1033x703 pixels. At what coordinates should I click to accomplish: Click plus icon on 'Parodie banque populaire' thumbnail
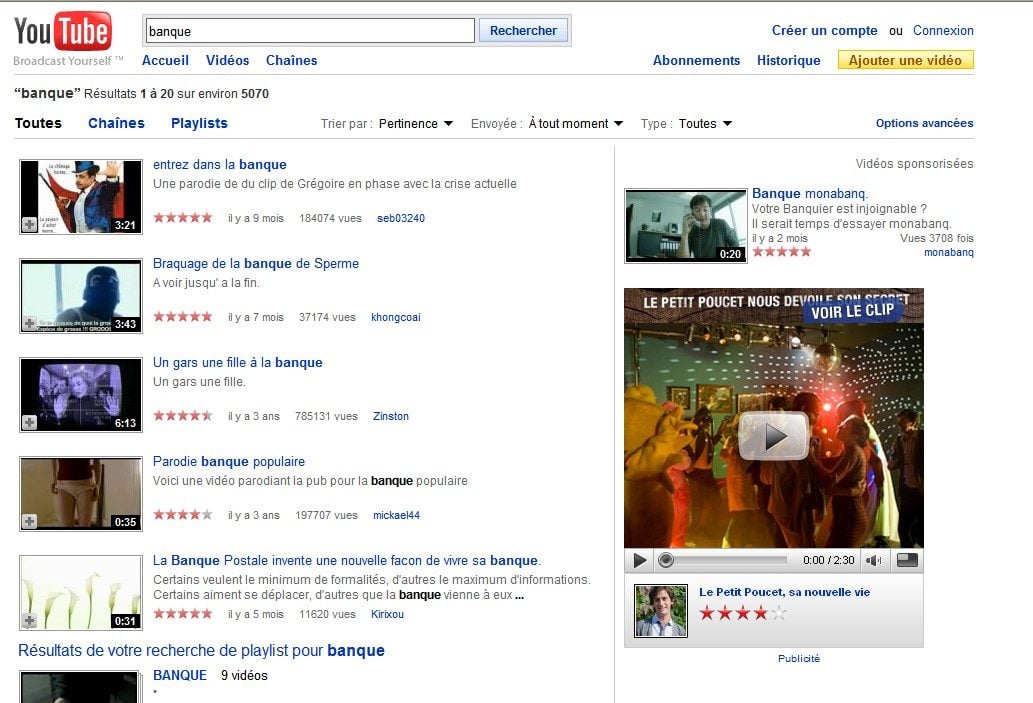pyautogui.click(x=30, y=521)
